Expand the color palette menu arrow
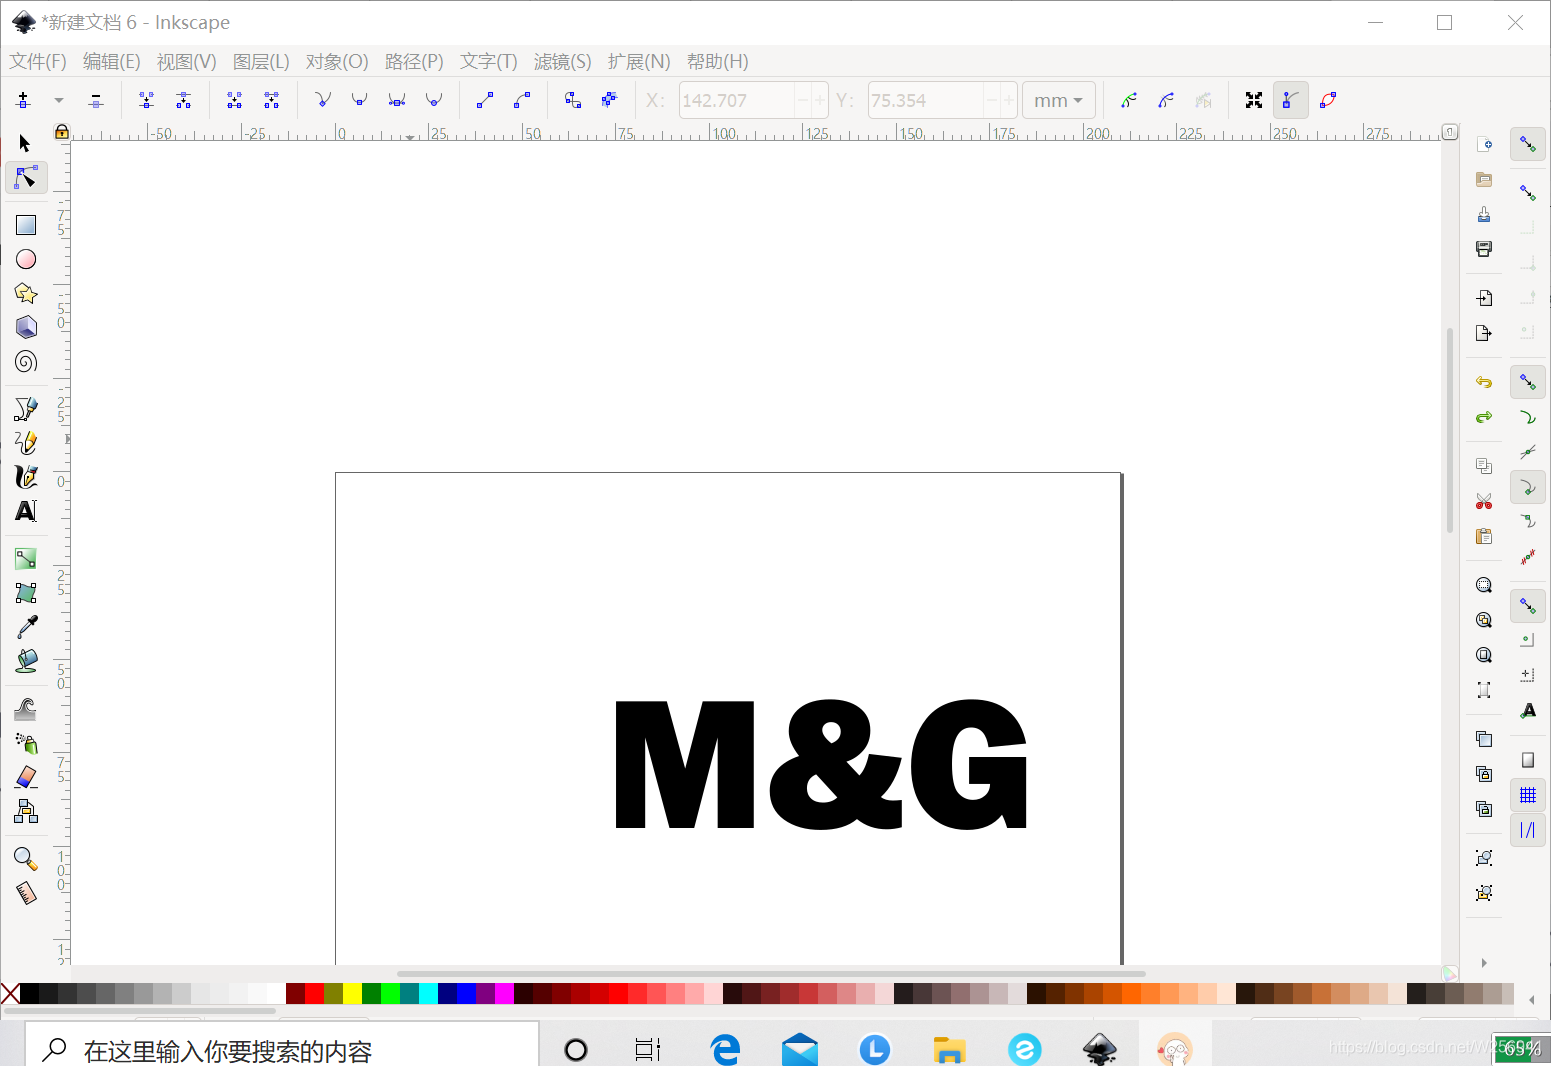The height and width of the screenshot is (1066, 1551). 1532,999
